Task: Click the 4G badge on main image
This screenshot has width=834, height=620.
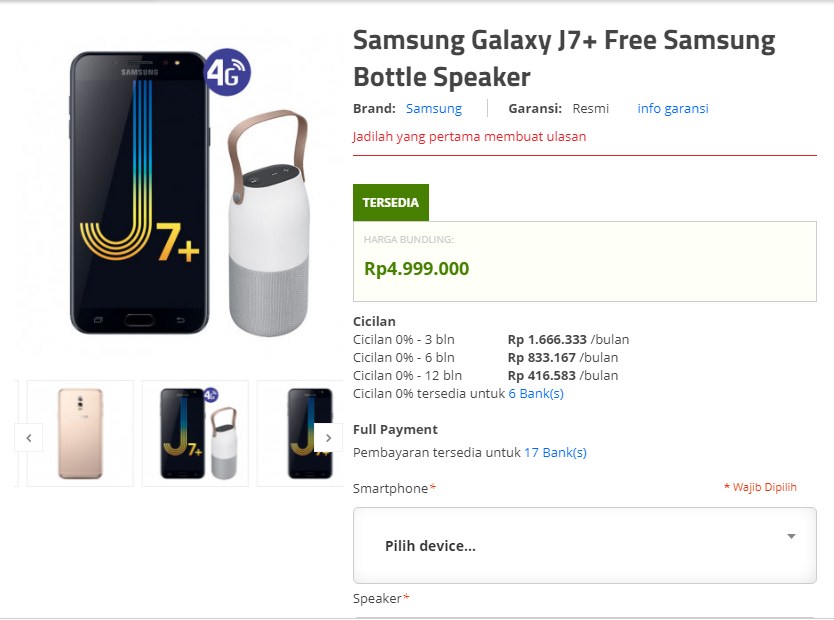Action: coord(228,72)
